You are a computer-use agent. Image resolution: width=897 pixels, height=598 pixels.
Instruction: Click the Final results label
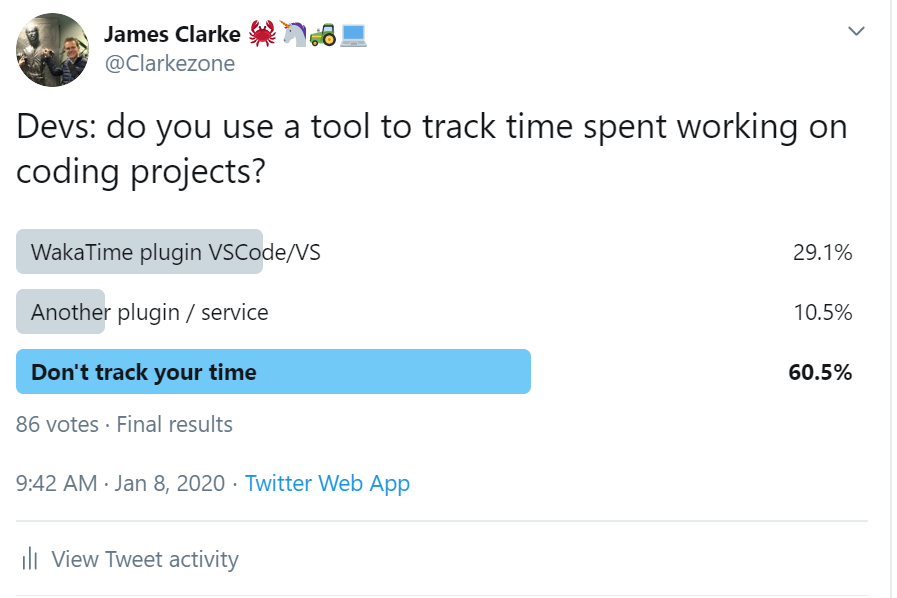pyautogui.click(x=173, y=424)
